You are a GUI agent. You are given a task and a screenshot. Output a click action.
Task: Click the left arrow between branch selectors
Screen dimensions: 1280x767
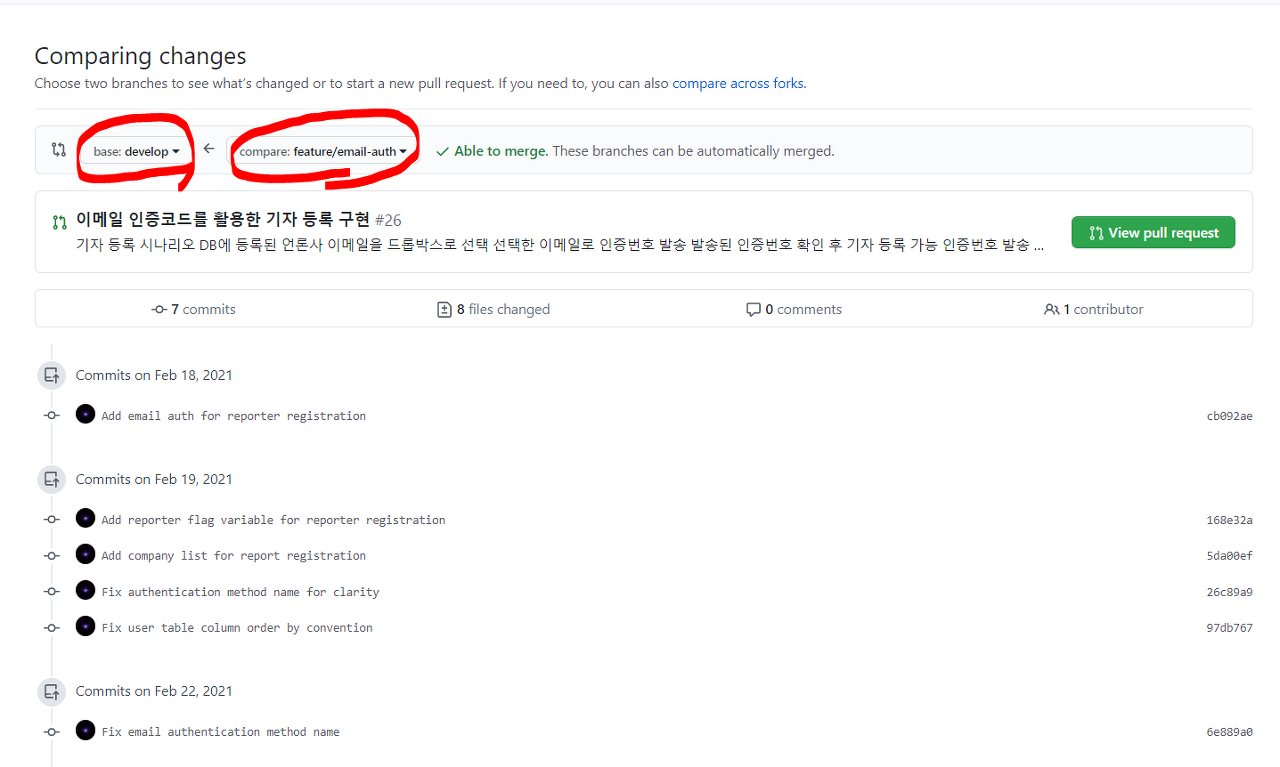[x=209, y=149]
